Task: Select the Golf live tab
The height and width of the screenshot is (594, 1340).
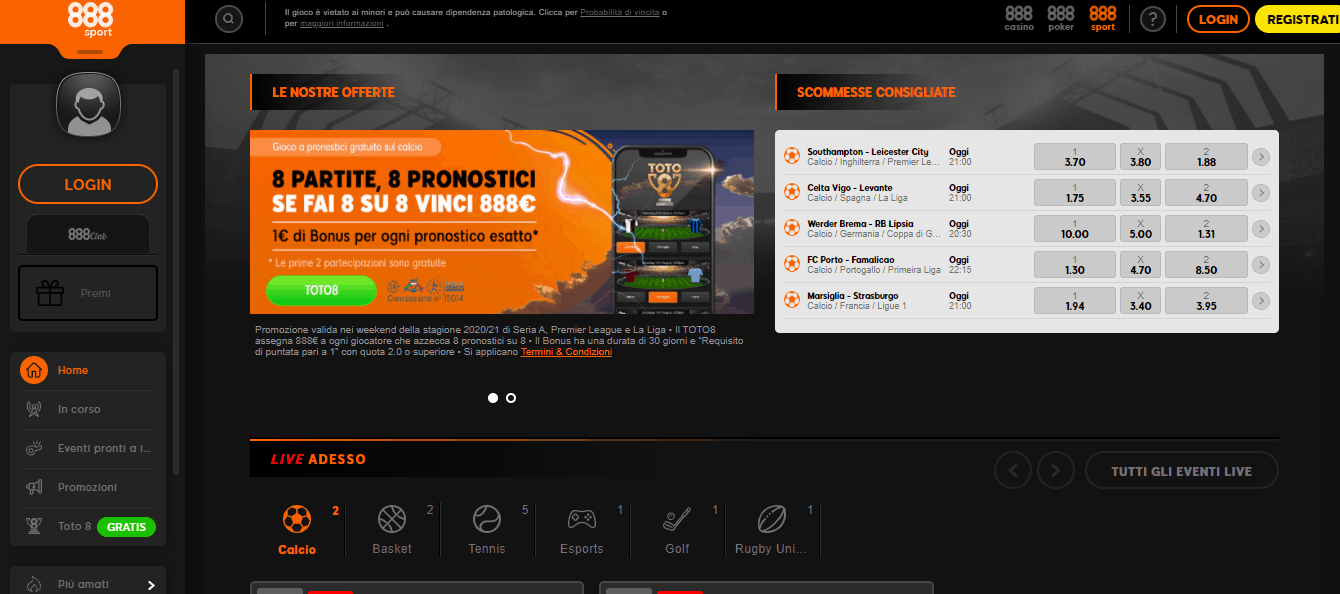Action: tap(677, 530)
